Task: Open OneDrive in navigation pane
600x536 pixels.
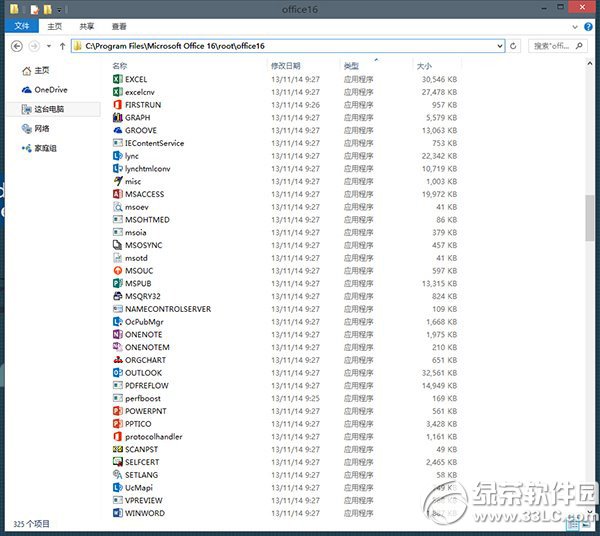Action: tap(44, 90)
